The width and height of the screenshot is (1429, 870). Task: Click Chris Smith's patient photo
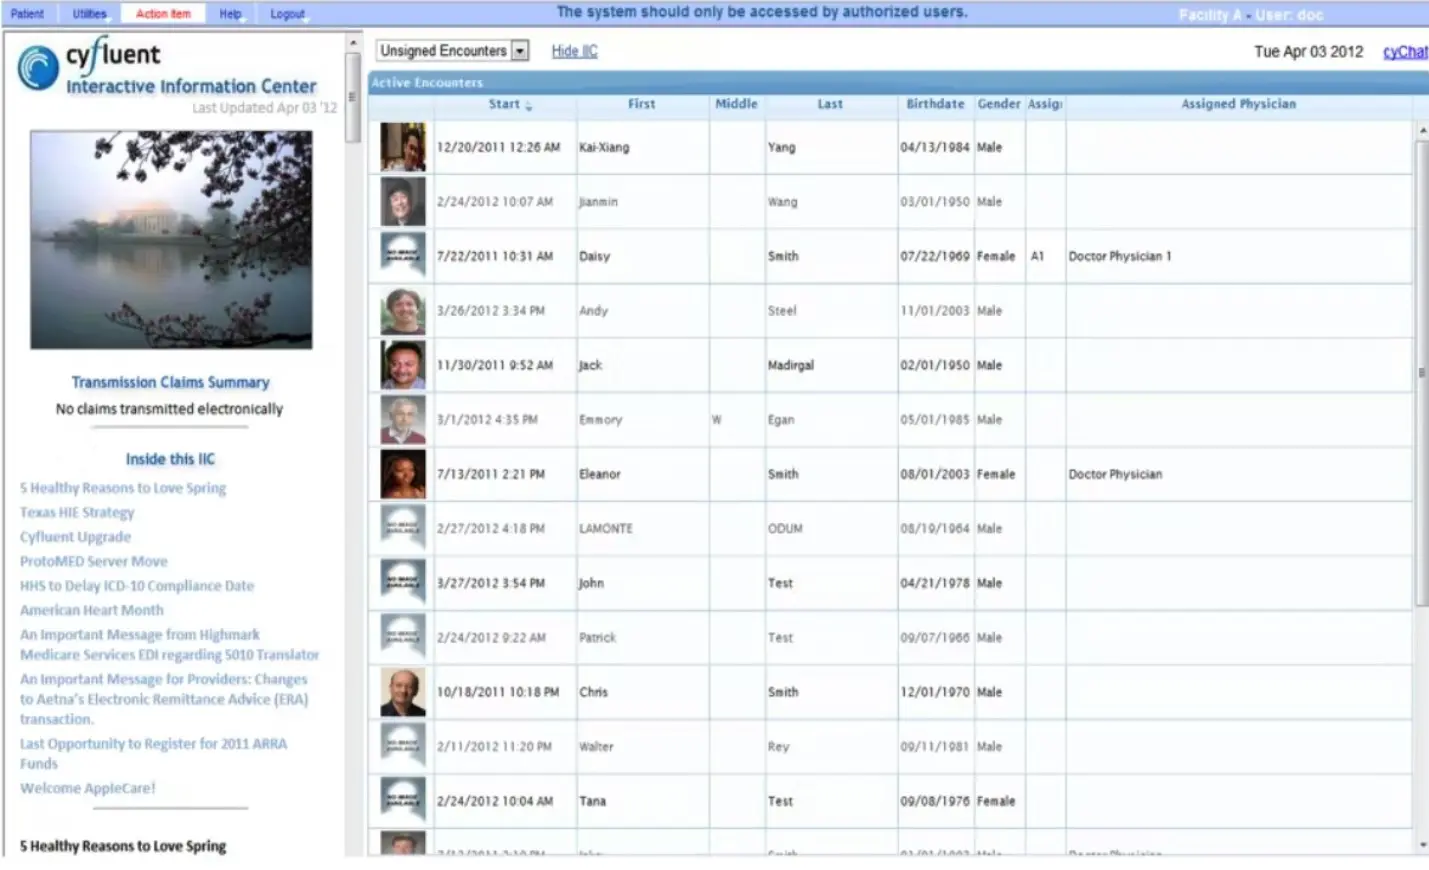[x=400, y=691]
